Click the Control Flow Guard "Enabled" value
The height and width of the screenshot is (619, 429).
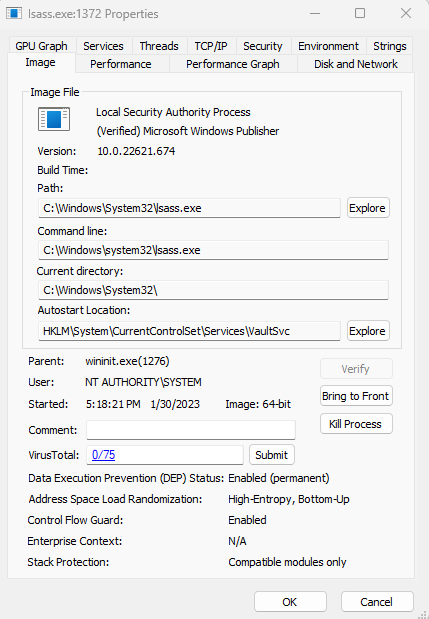pyautogui.click(x=247, y=520)
